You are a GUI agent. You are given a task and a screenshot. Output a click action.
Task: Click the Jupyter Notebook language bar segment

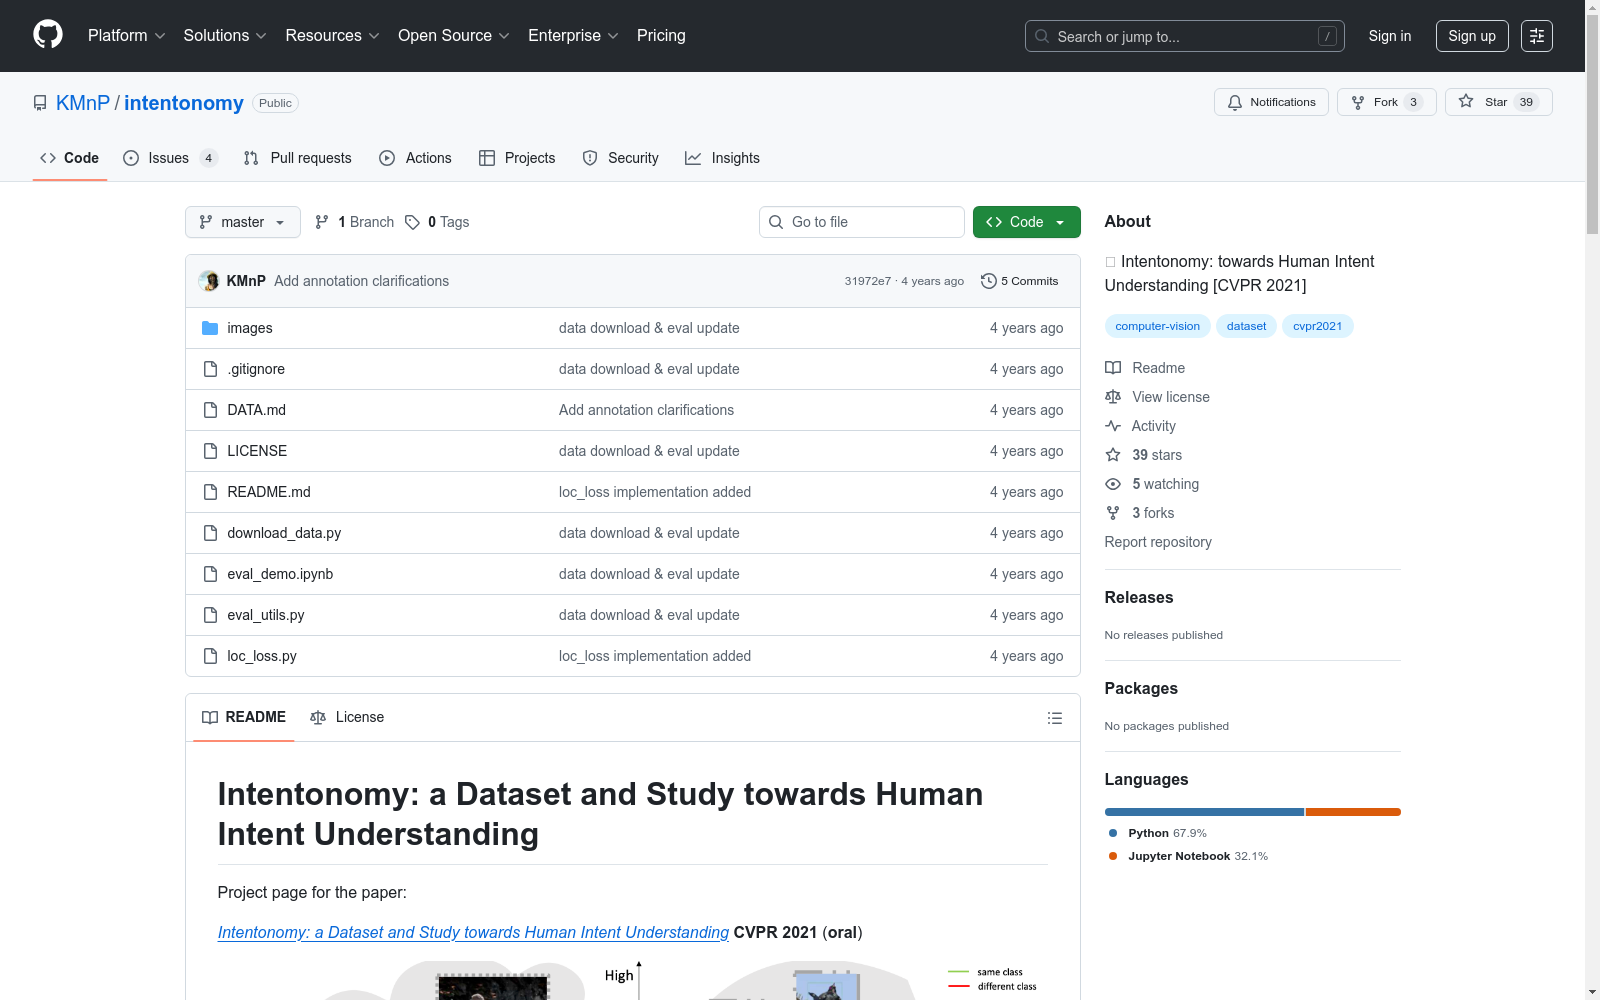tap(1353, 812)
